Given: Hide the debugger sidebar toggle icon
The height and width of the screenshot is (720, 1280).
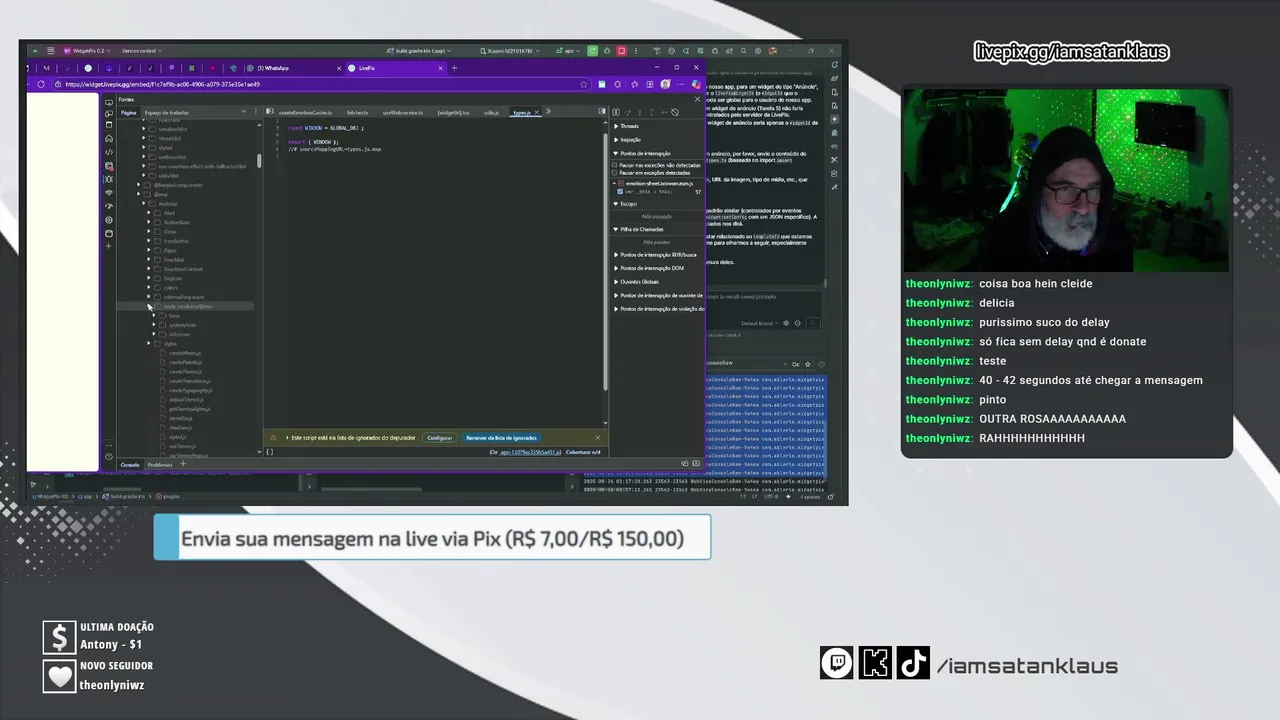Looking at the screenshot, I should point(602,111).
